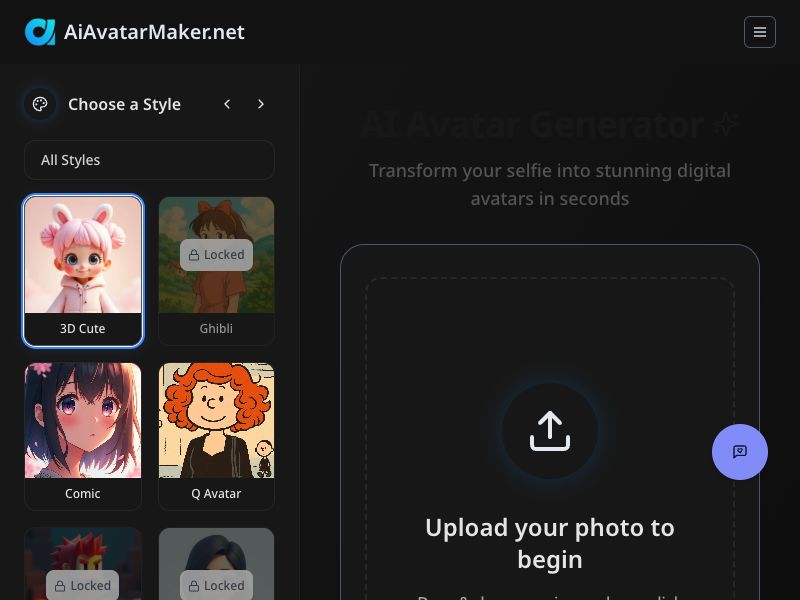Click the AiAvatarMaker logo icon
Viewport: 800px width, 600px height.
[x=39, y=31]
